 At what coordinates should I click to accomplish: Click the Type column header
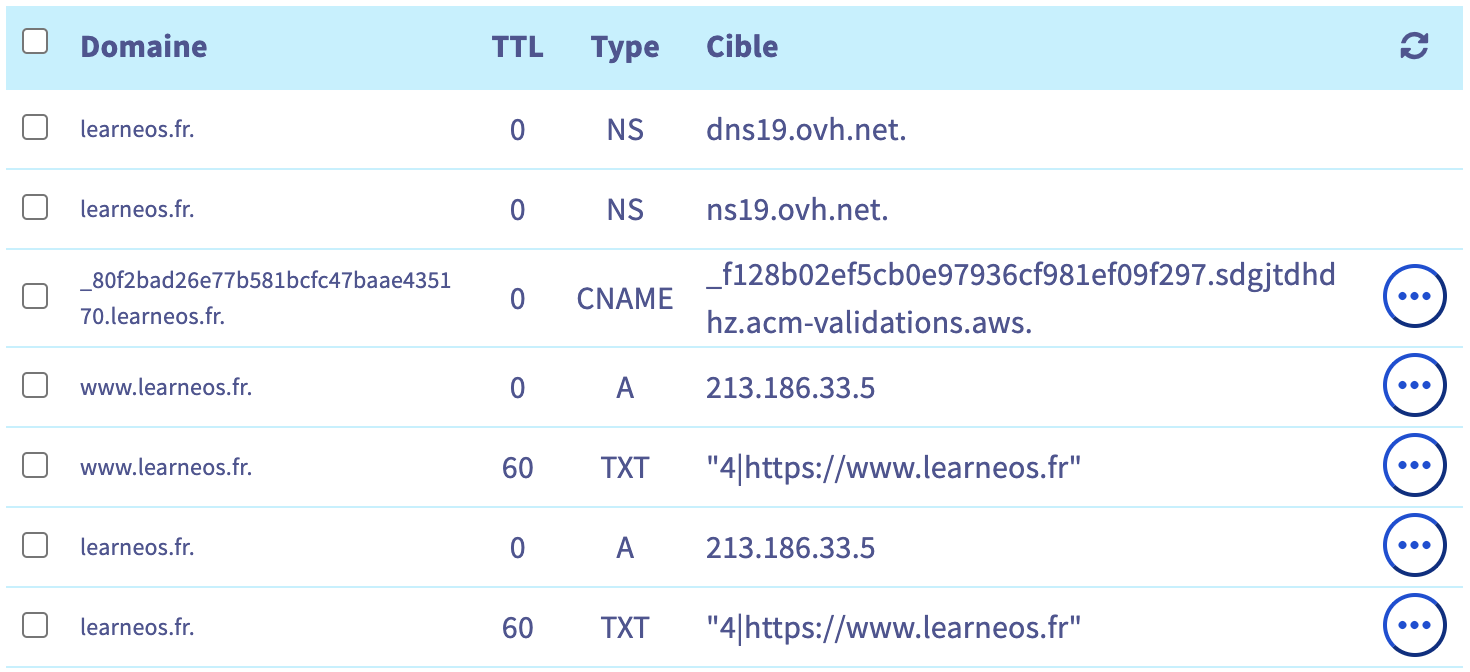click(x=625, y=47)
